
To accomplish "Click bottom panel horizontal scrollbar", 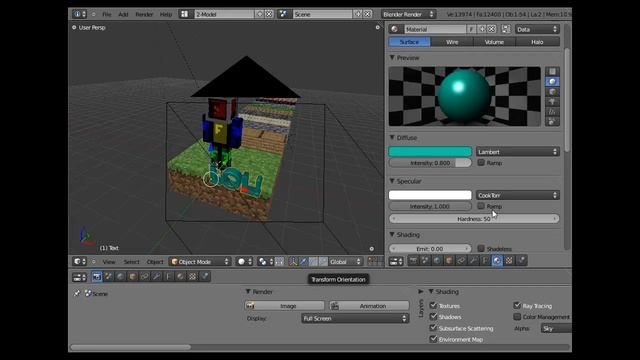I will pos(131,347).
